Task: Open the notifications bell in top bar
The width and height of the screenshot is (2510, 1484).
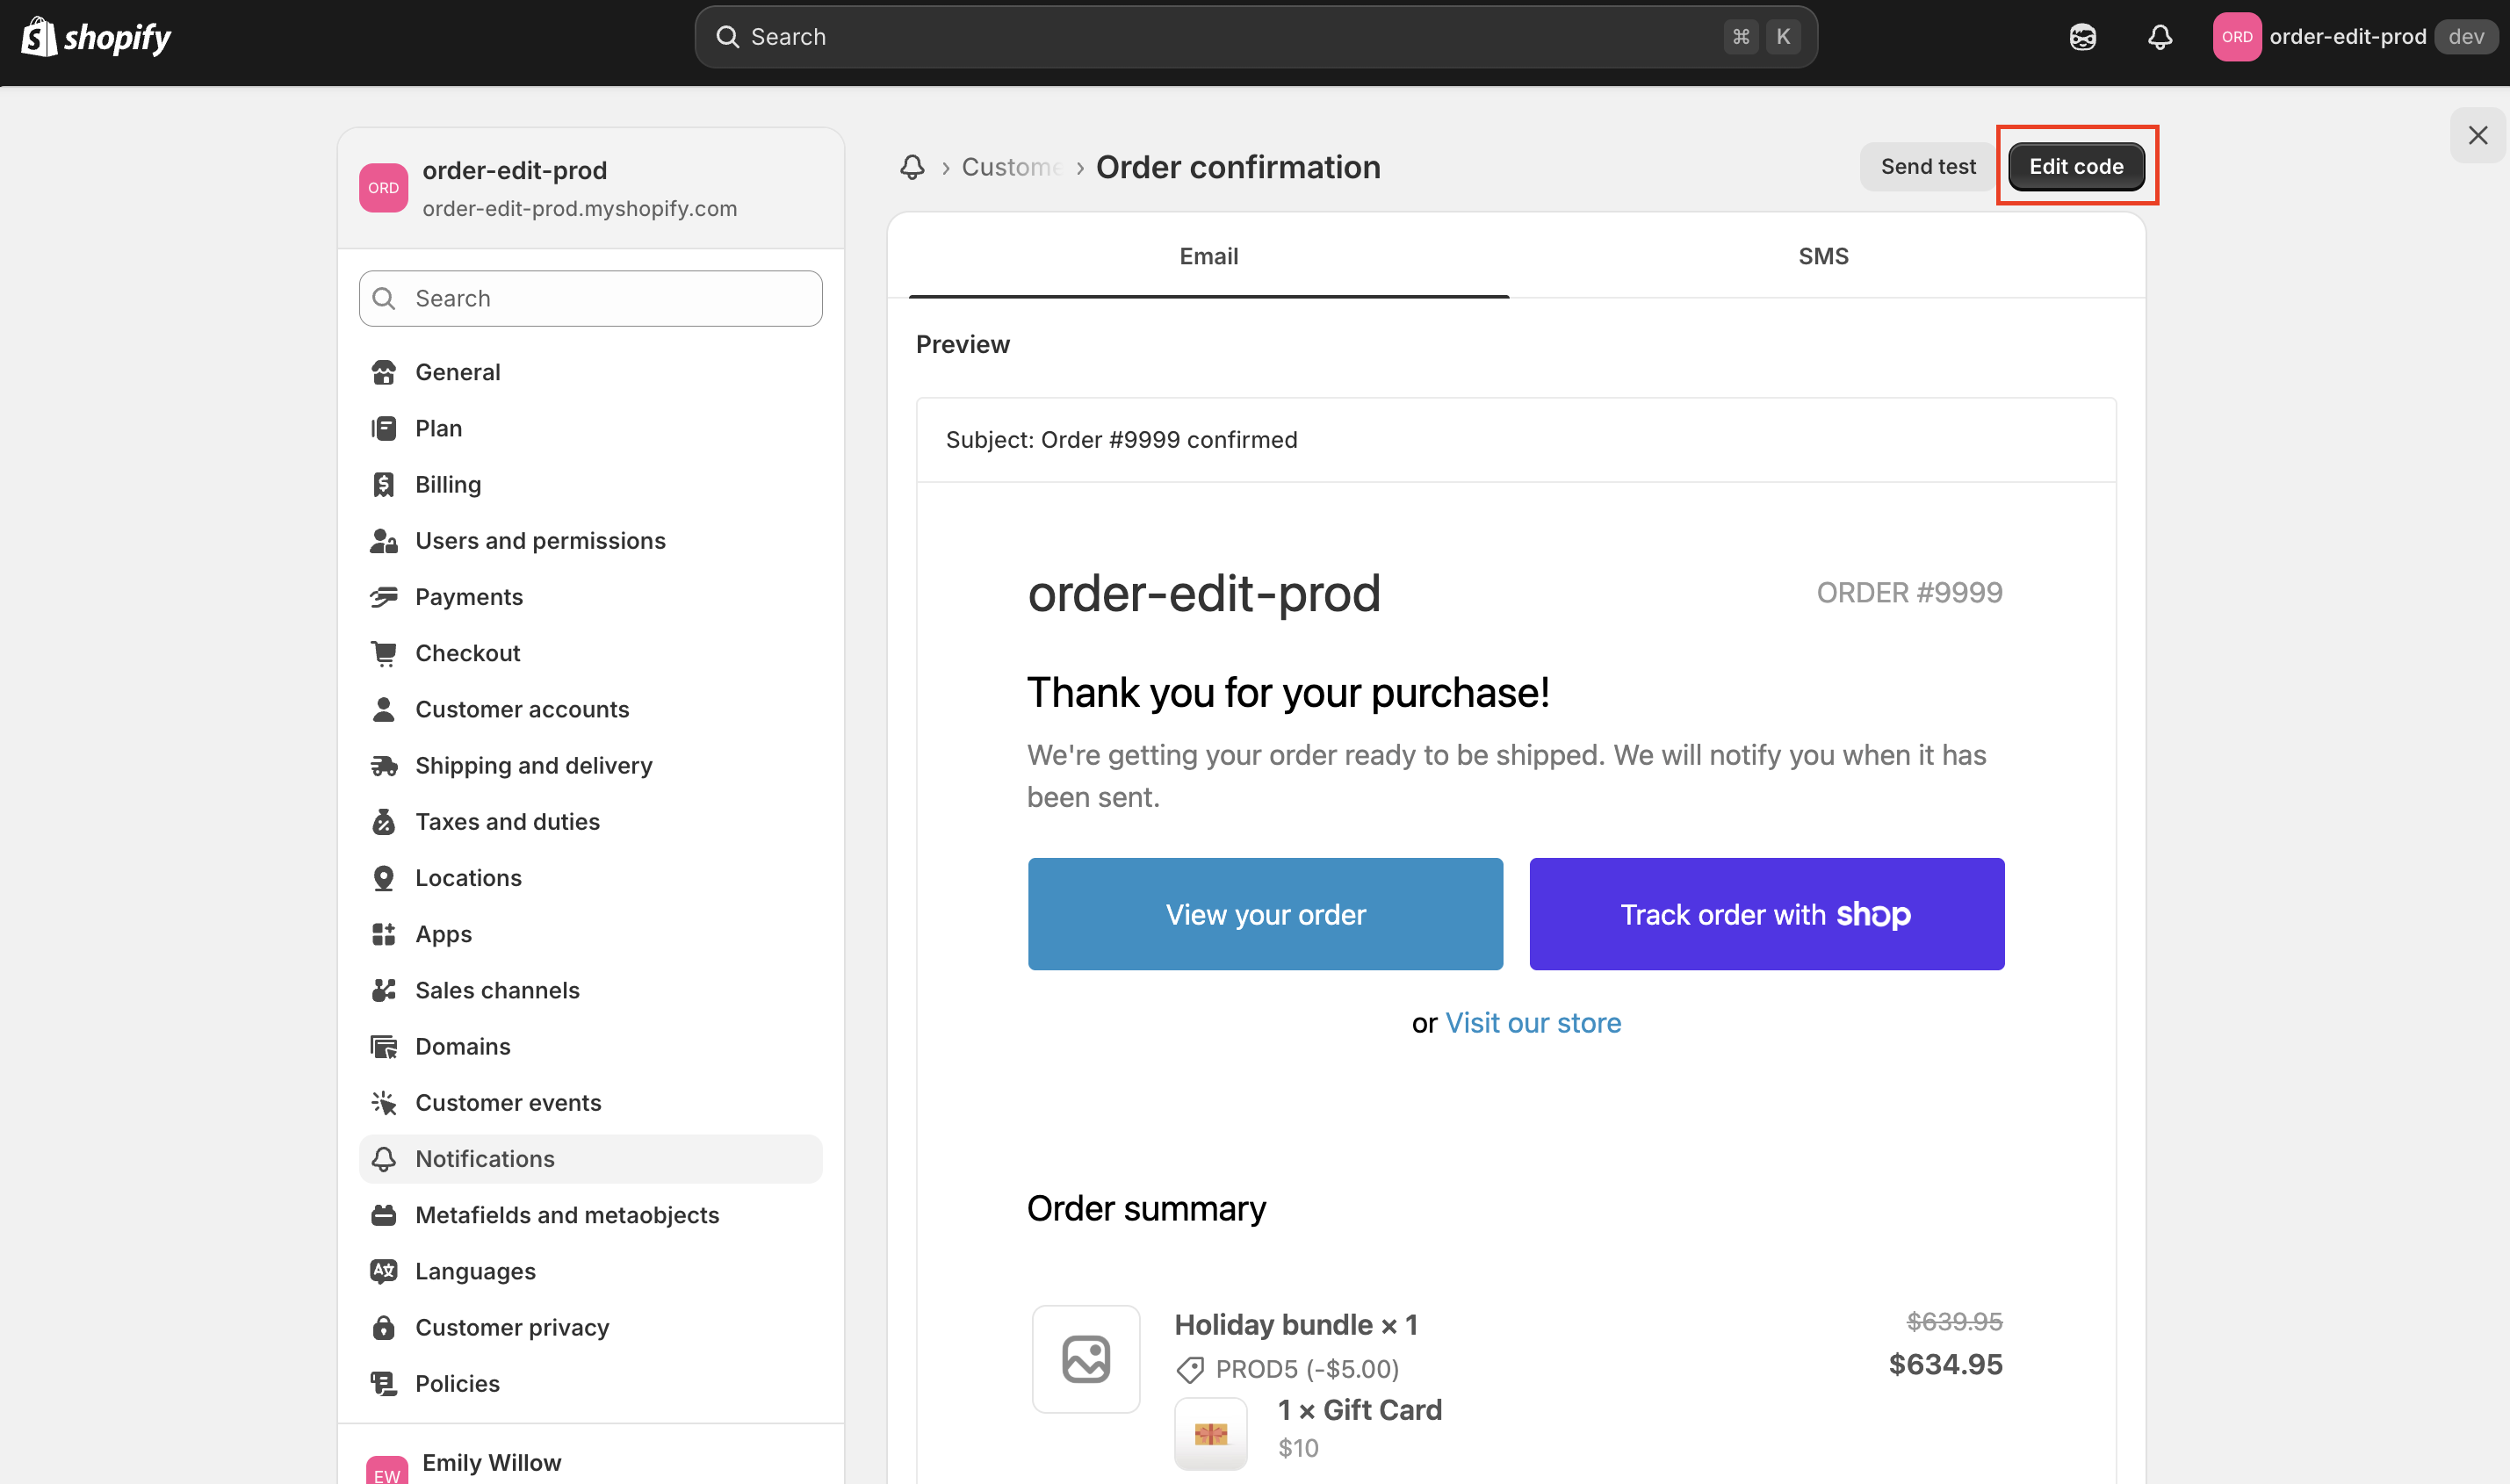Action: (2159, 37)
